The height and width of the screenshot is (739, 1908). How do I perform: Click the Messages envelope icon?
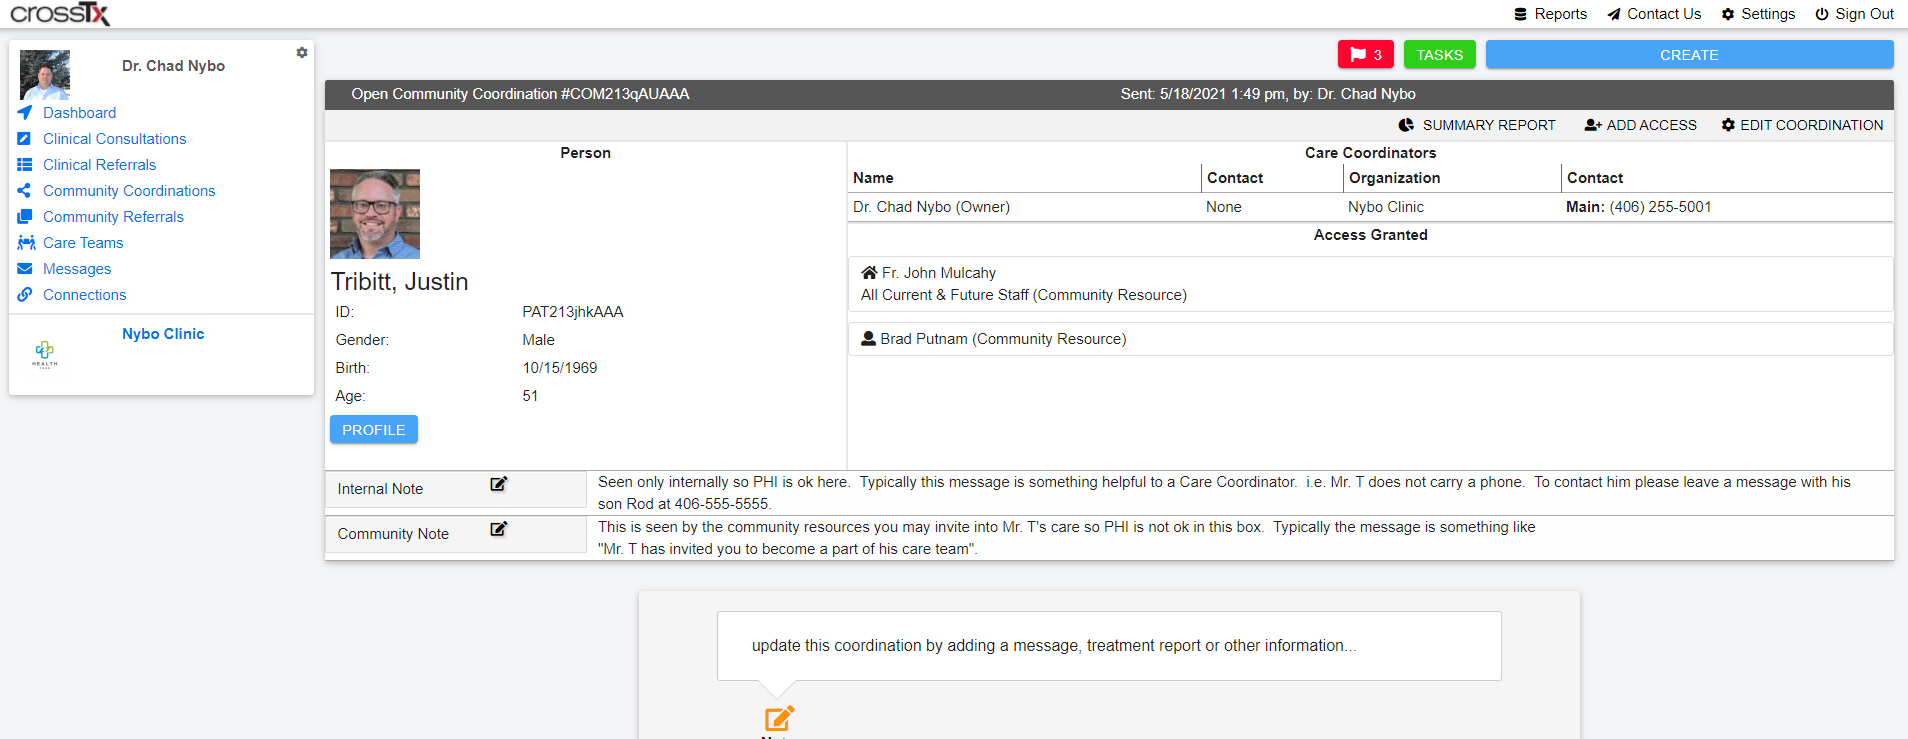pos(25,269)
